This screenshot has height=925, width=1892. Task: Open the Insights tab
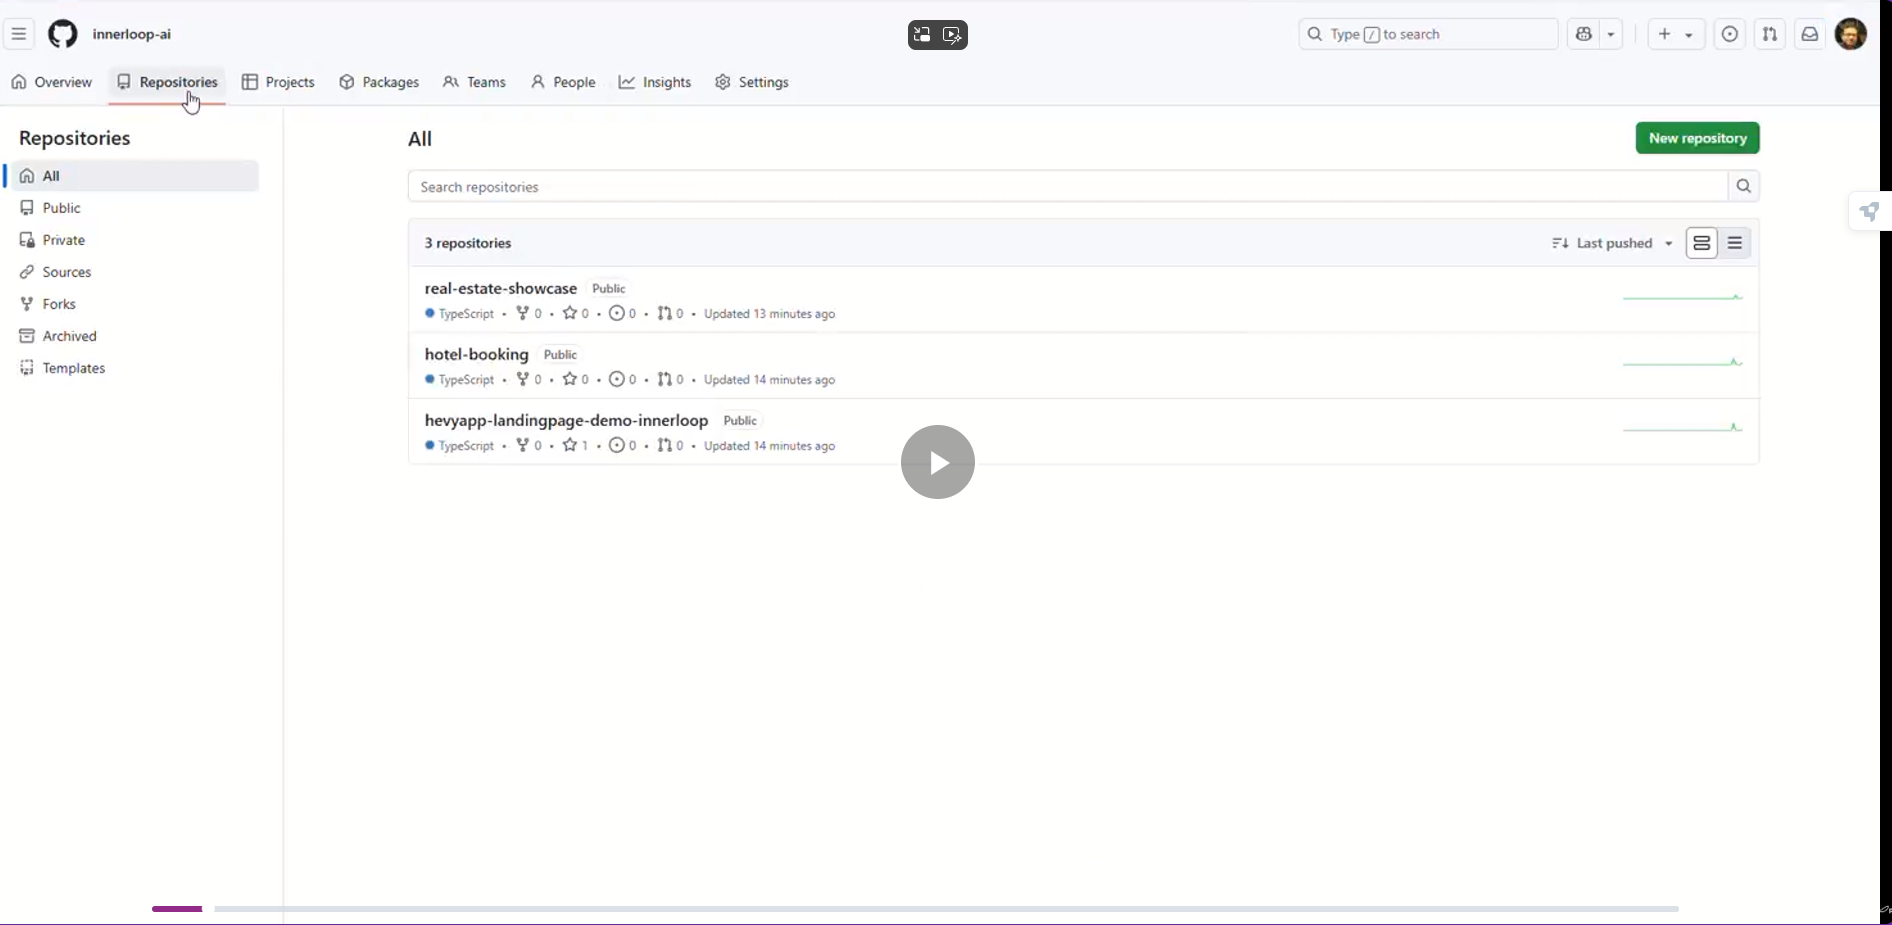(x=655, y=82)
